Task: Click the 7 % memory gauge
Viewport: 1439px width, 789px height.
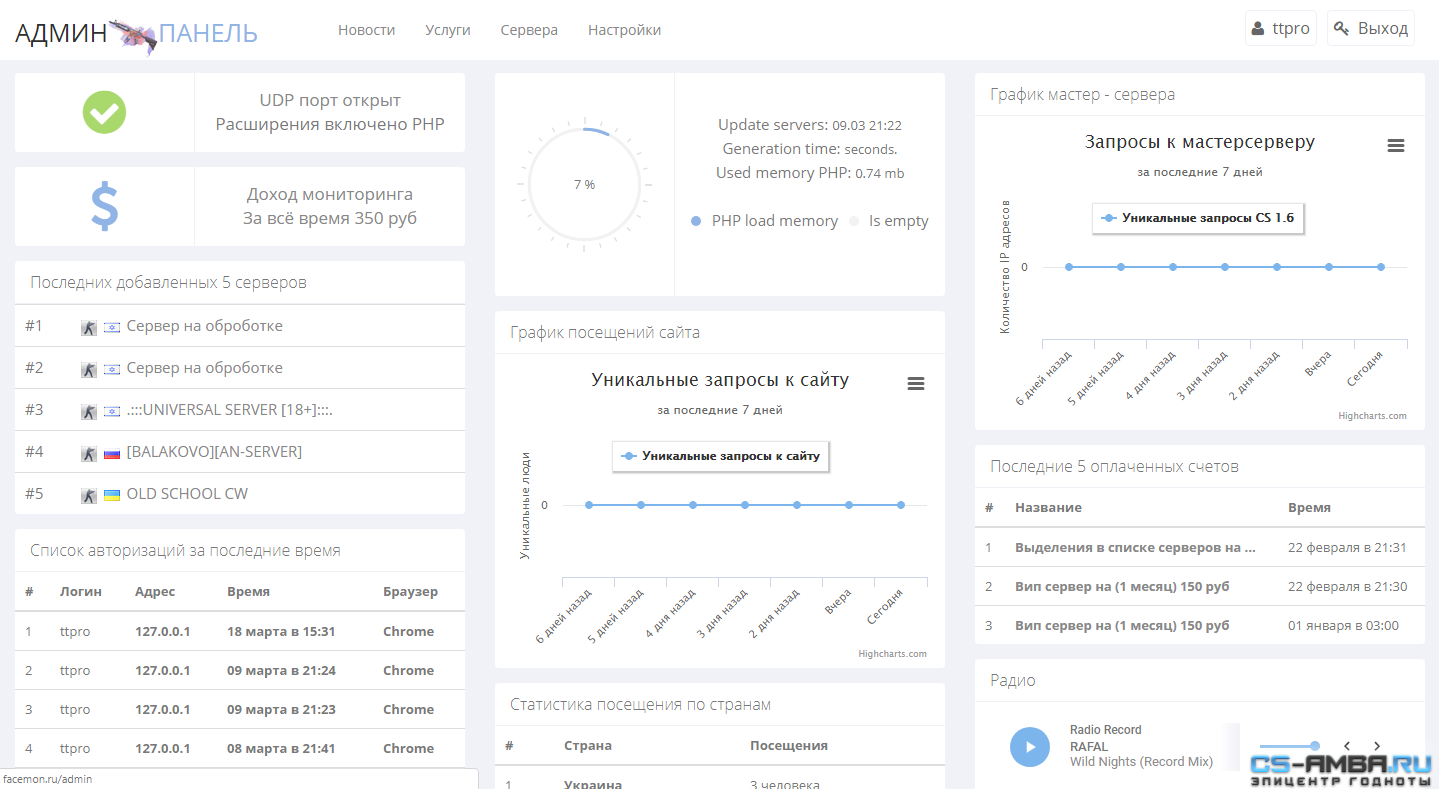Action: point(585,185)
